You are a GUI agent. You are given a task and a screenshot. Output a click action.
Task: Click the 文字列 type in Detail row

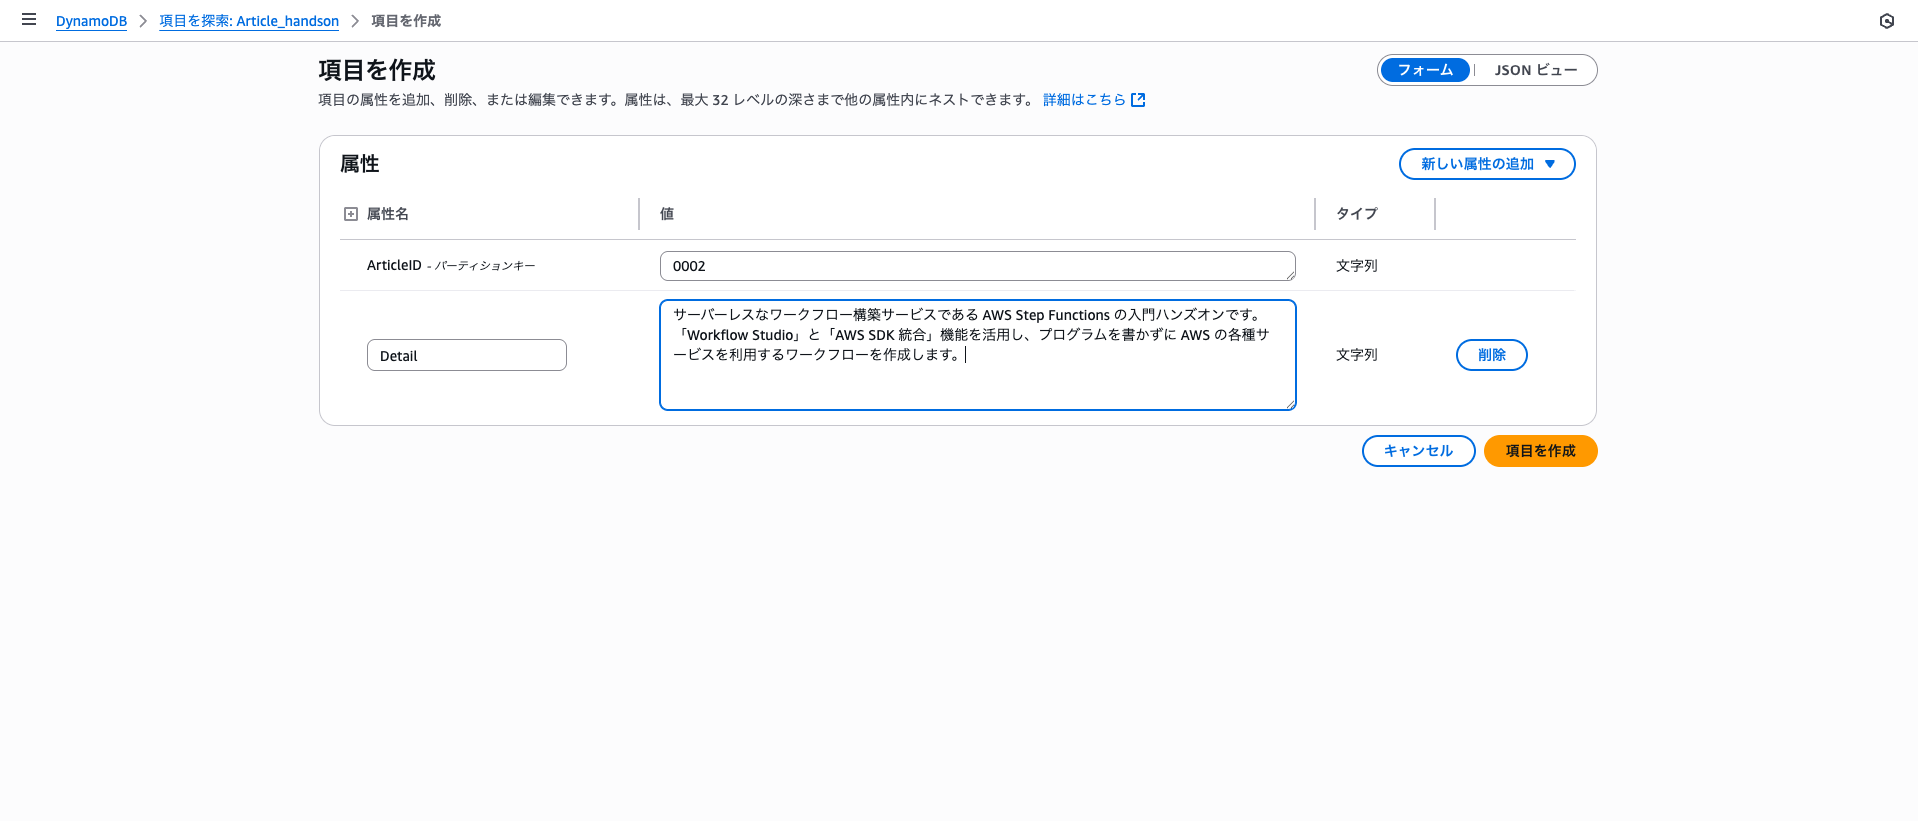[x=1357, y=355]
